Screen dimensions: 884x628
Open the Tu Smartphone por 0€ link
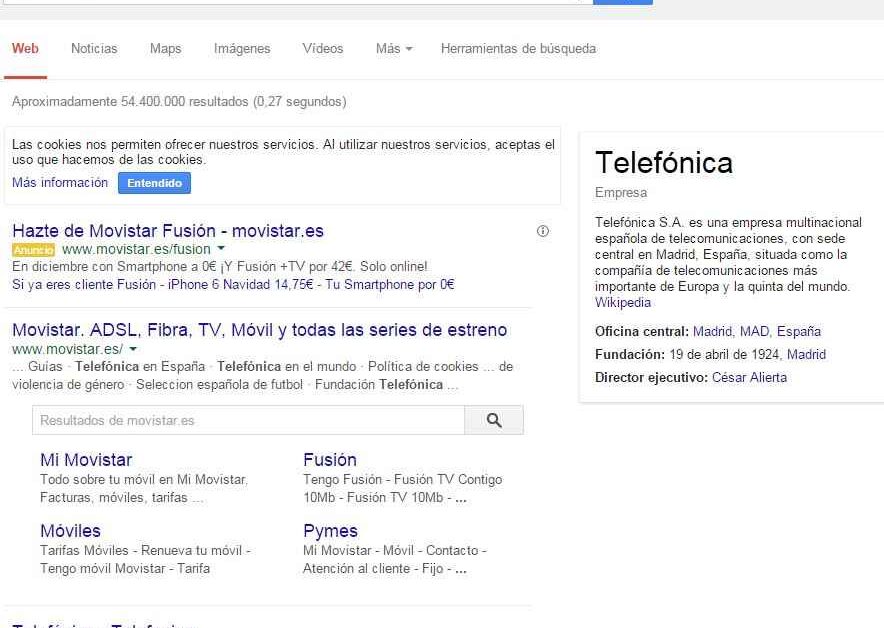point(390,285)
